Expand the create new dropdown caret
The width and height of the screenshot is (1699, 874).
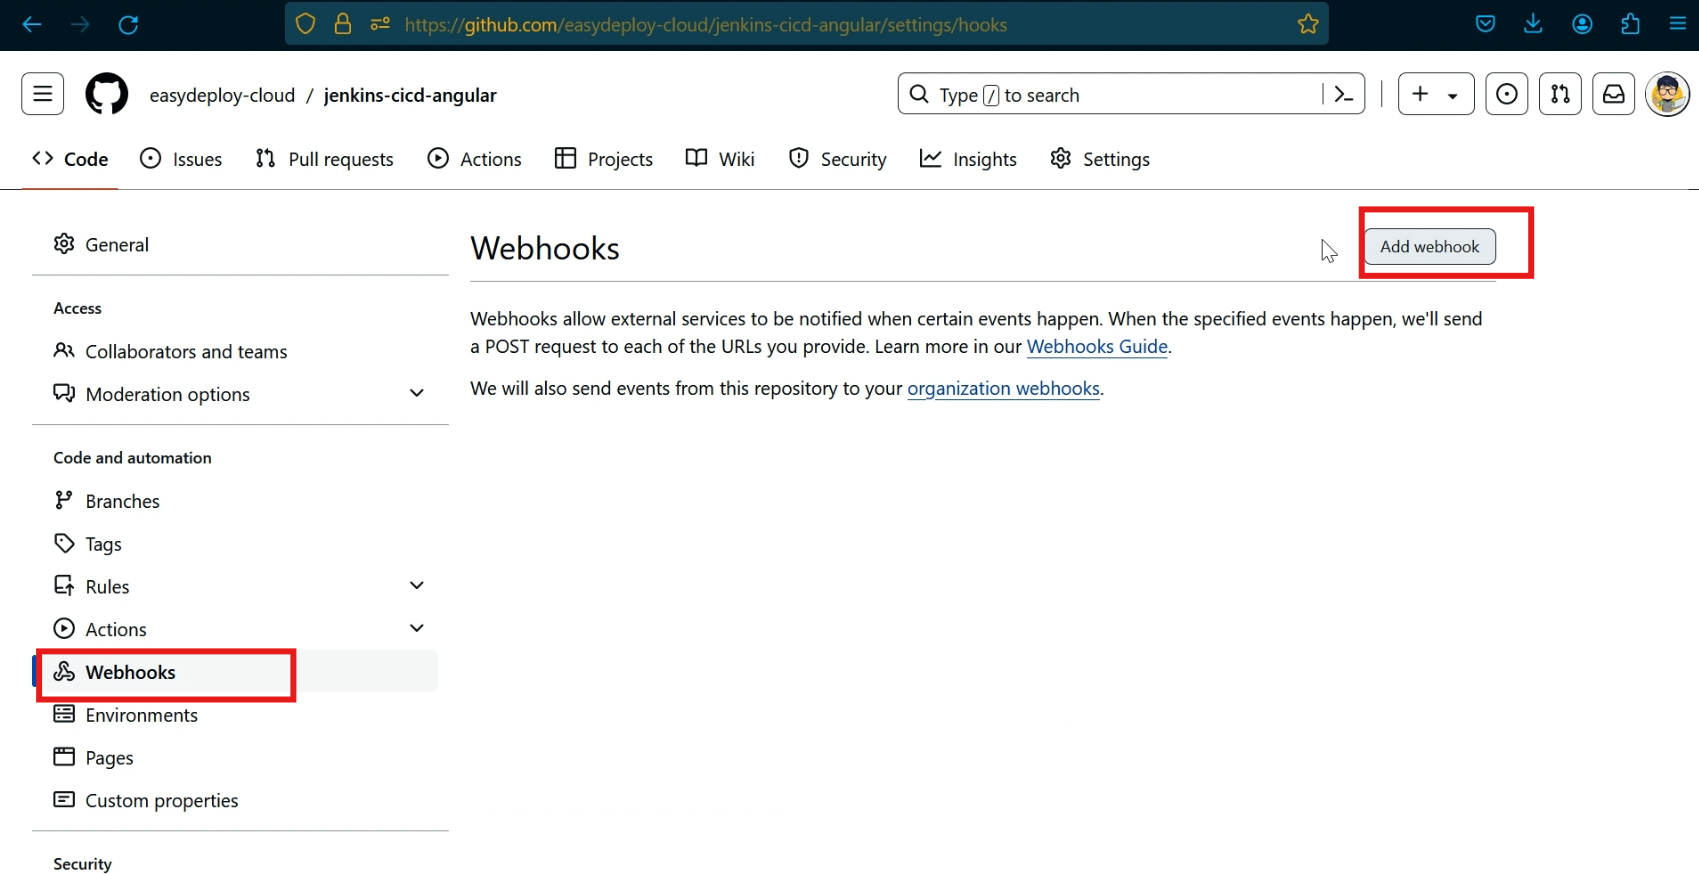[x=1453, y=96]
